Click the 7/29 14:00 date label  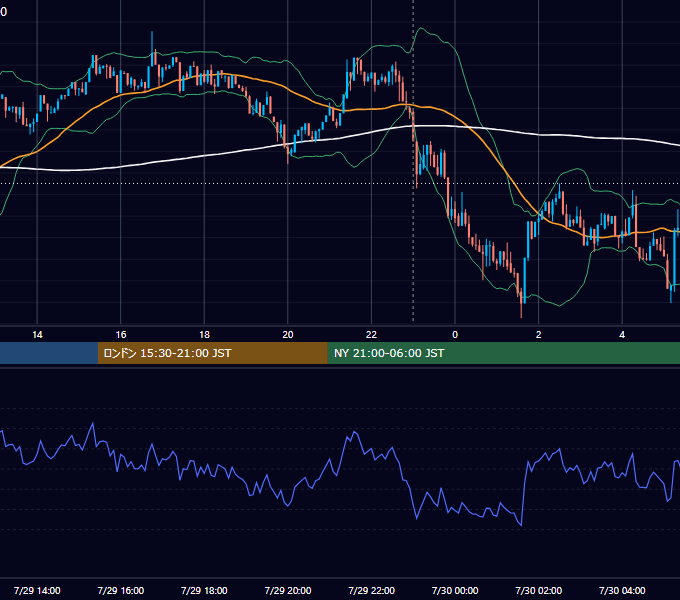pos(37,590)
